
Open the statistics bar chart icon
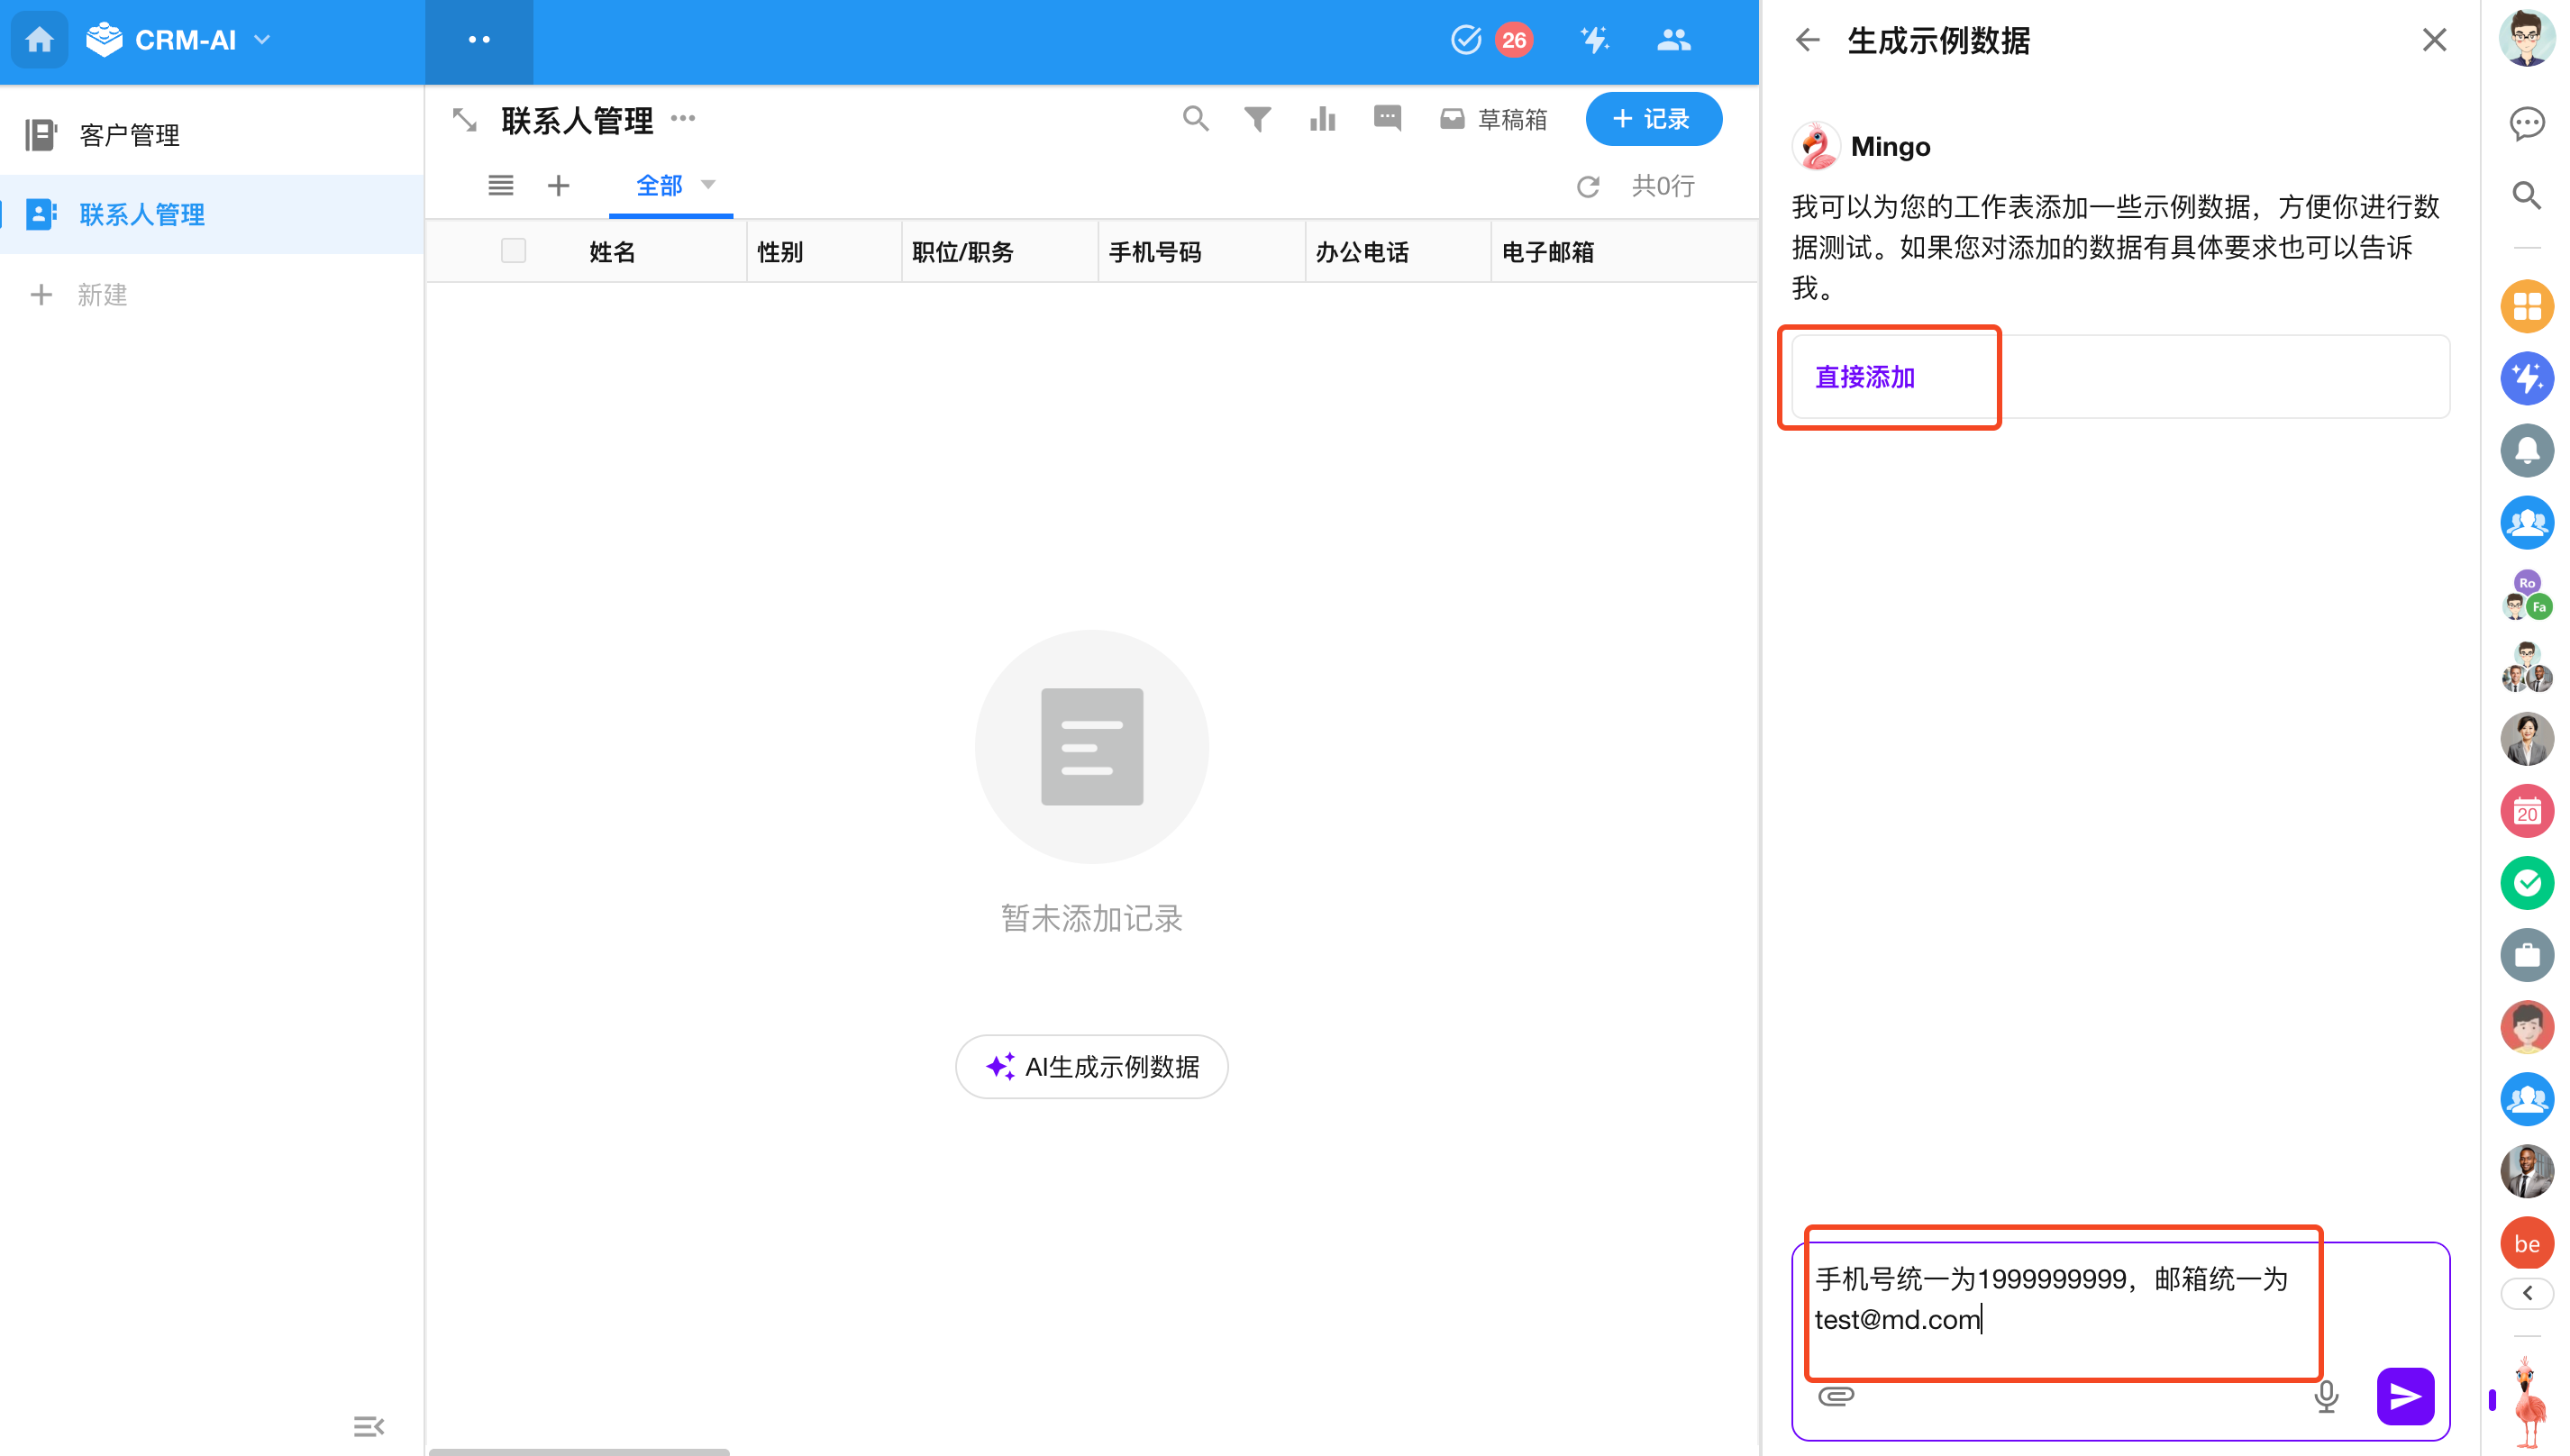click(1322, 119)
